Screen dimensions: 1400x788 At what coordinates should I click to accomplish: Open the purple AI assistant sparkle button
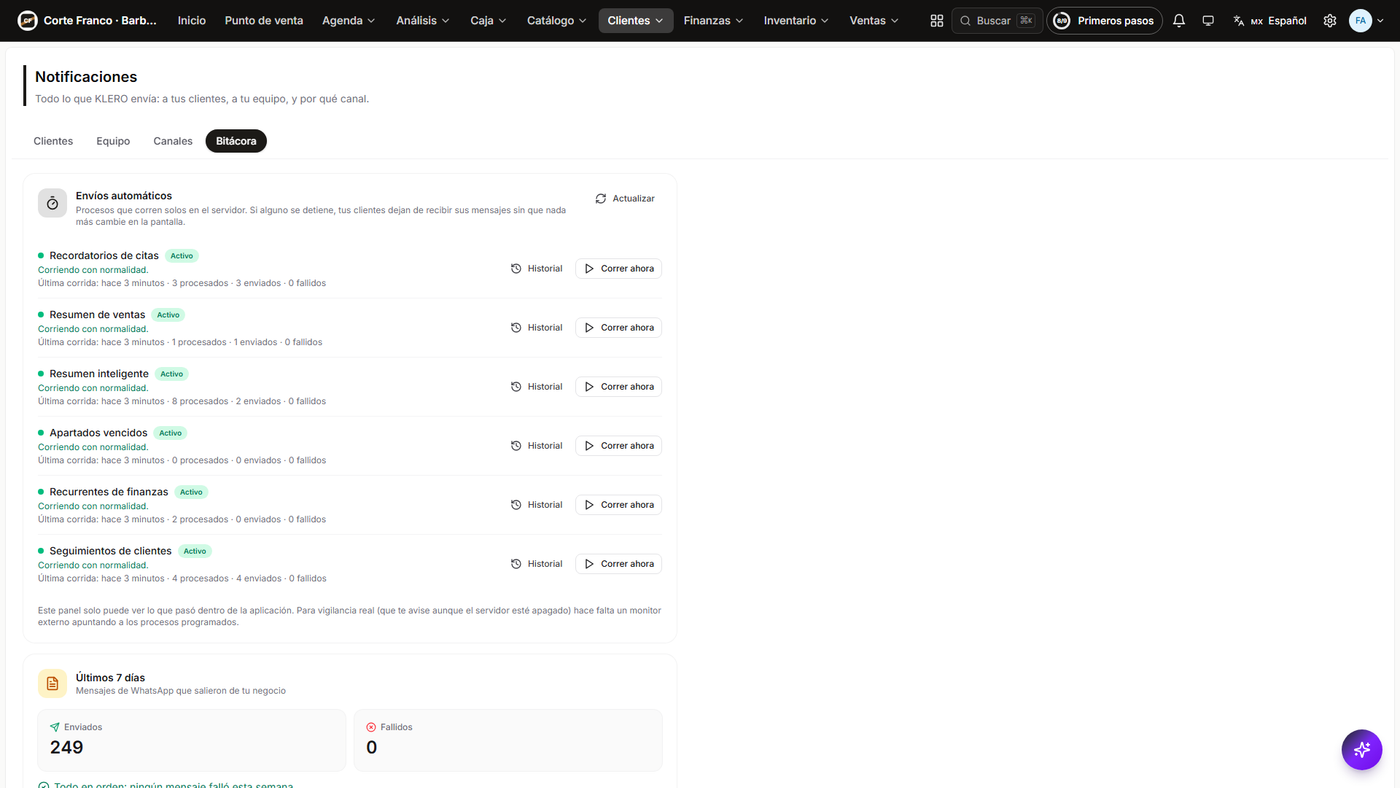tap(1362, 749)
